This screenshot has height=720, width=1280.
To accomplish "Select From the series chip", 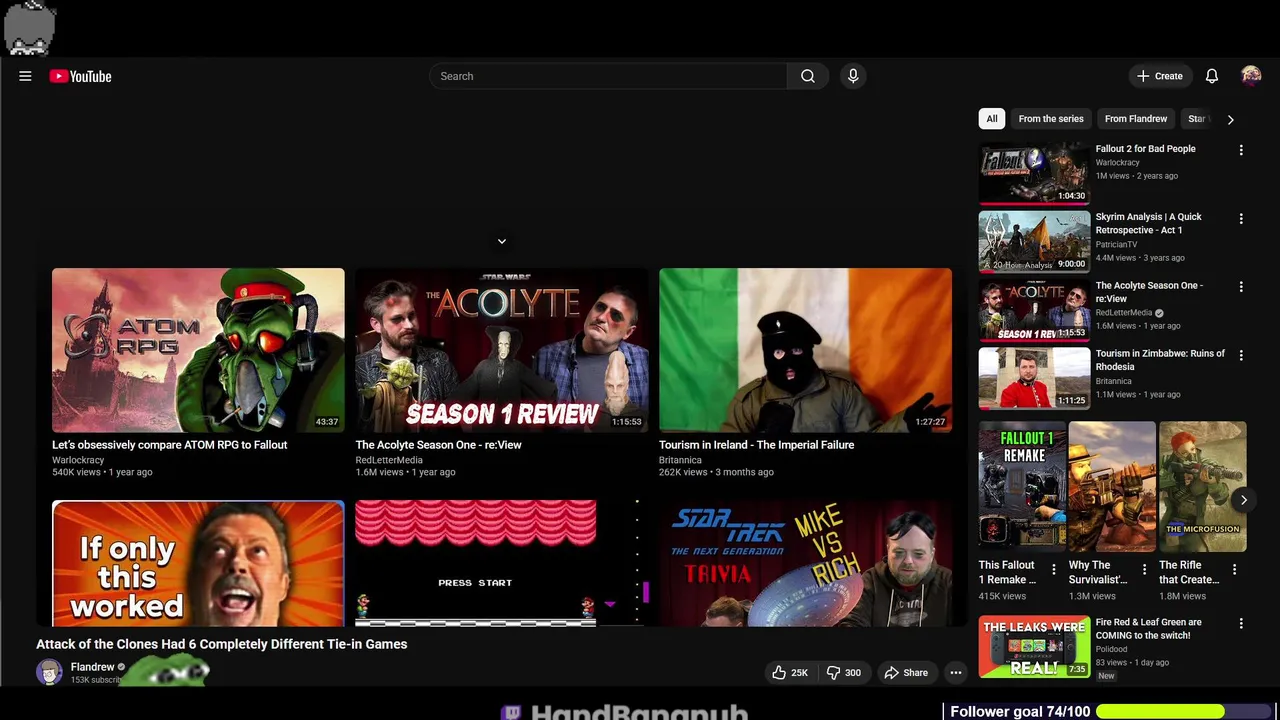I will coord(1051,119).
